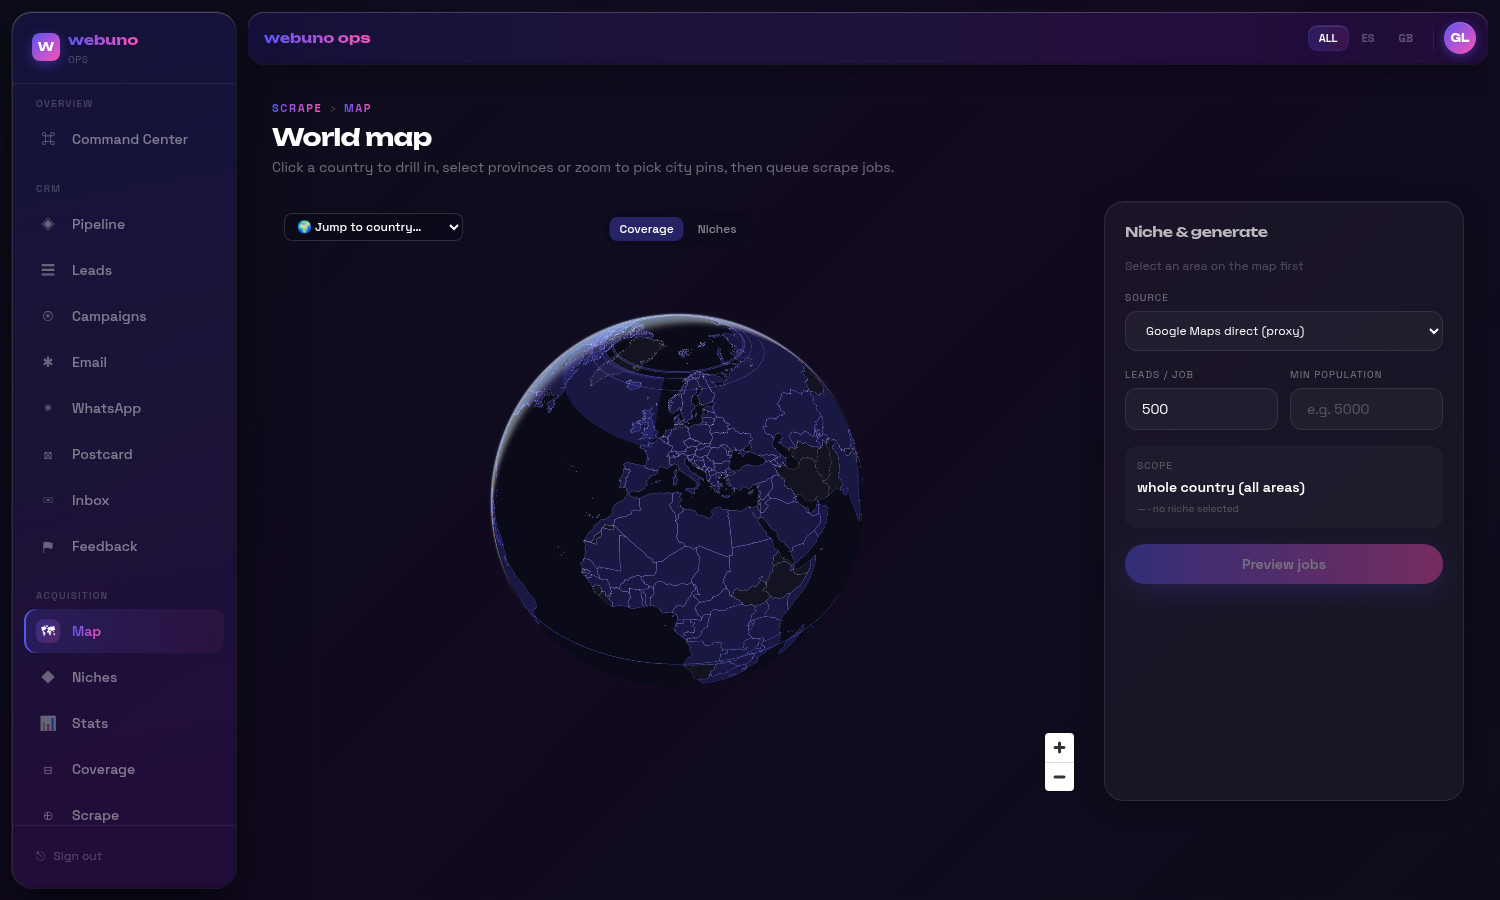1500x900 pixels.
Task: Switch region filter to ALL
Action: point(1328,38)
